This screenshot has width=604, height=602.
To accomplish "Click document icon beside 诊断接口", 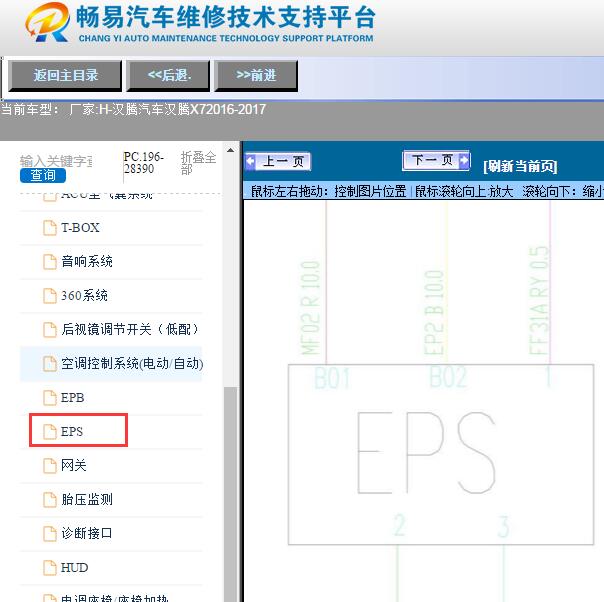I will click(50, 533).
